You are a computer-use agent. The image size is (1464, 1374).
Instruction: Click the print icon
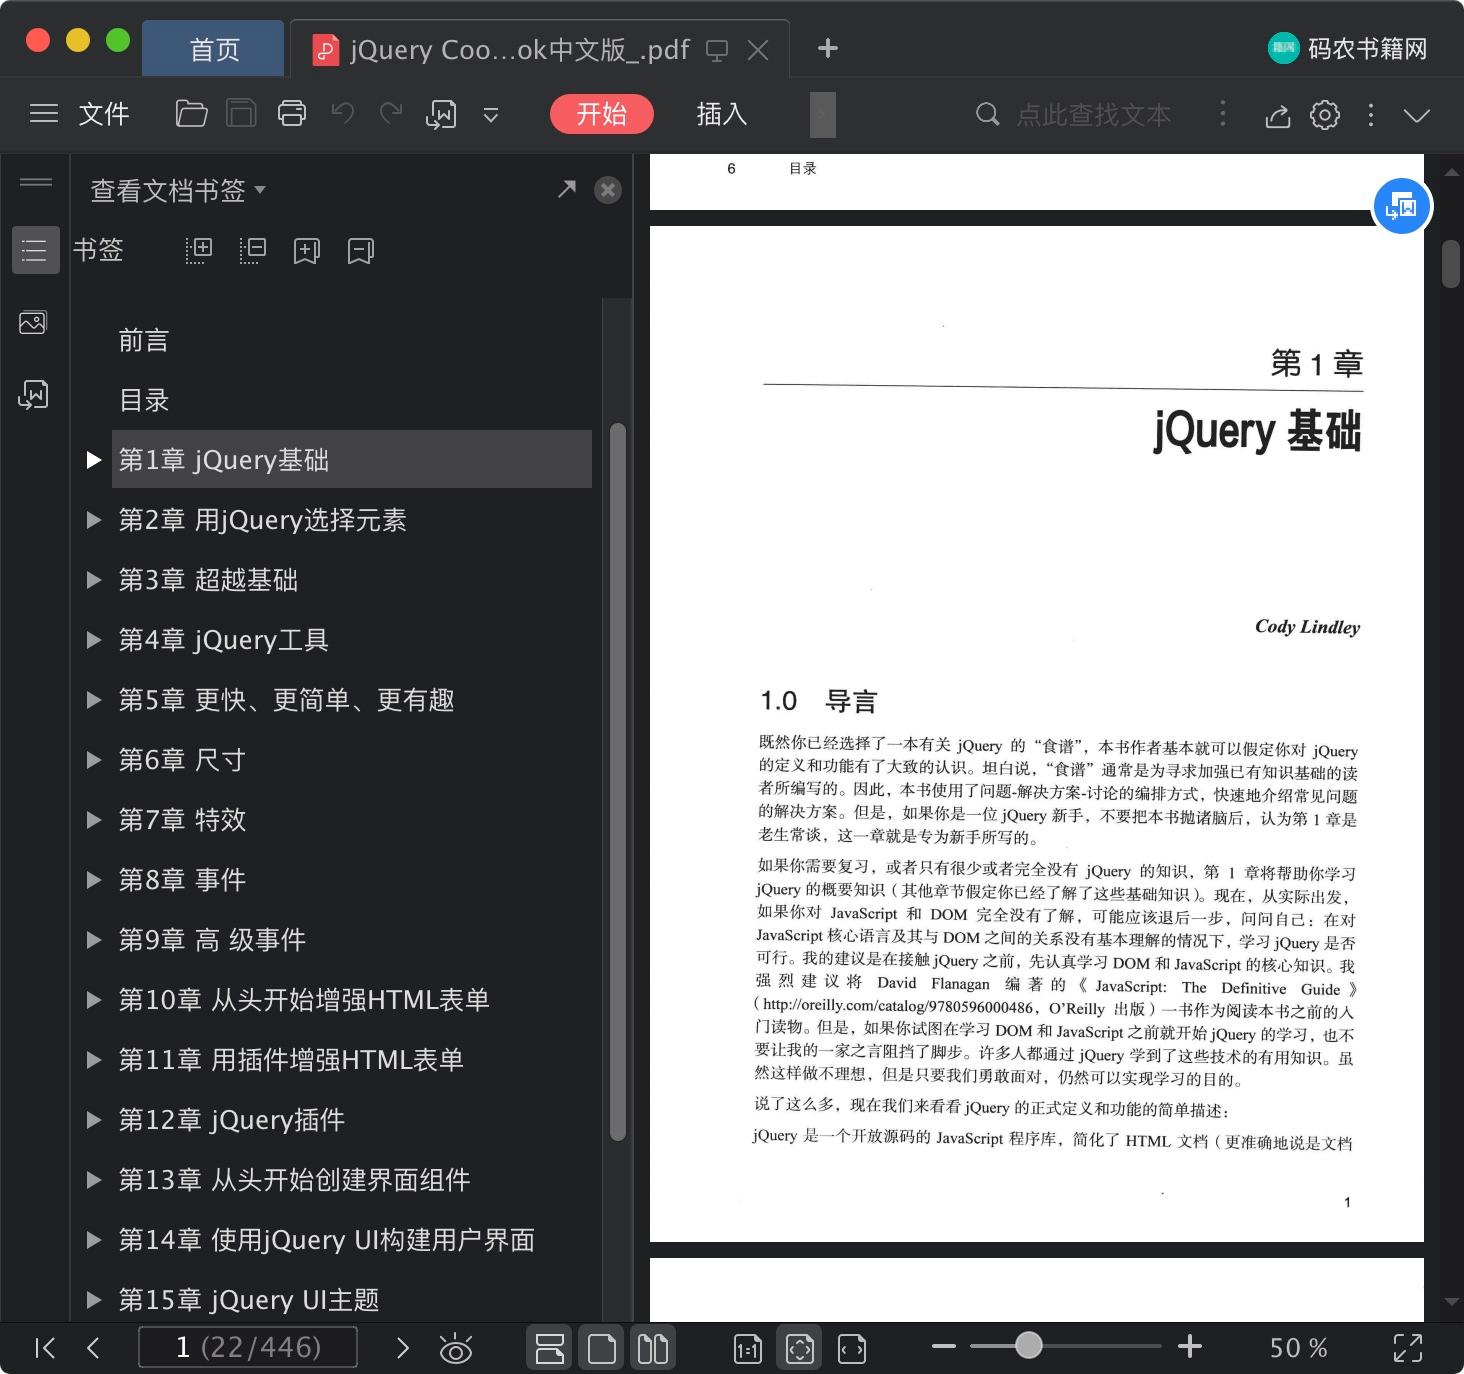click(x=291, y=114)
